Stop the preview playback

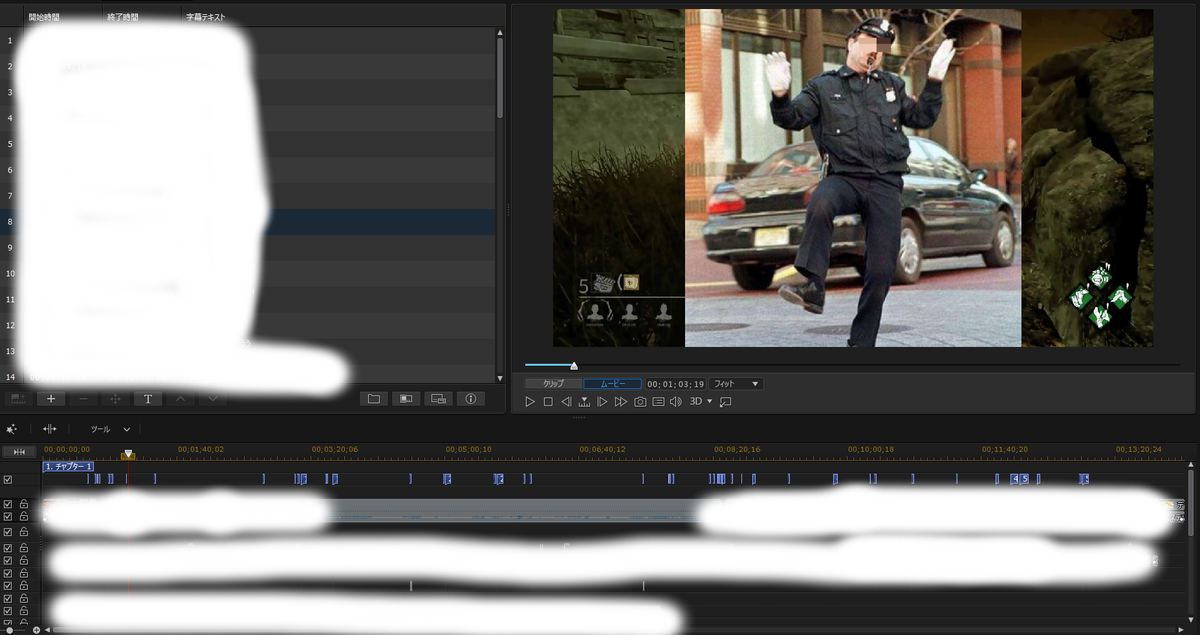548,401
